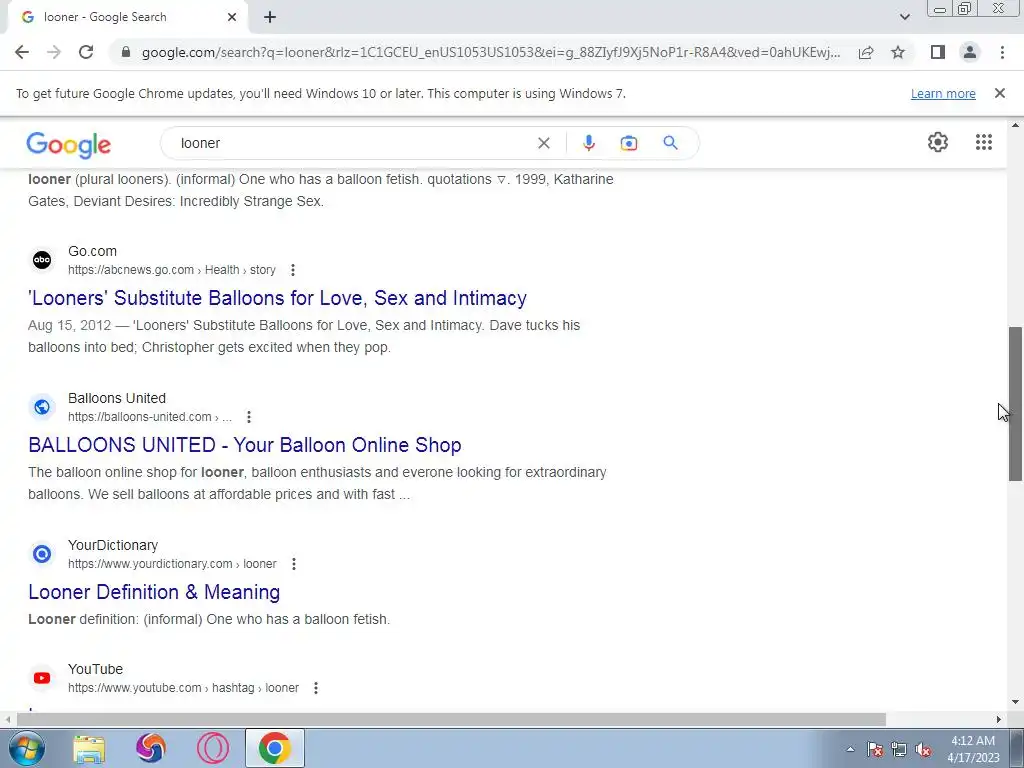Screen dimensions: 1024x768
Task: Open Looner Definition & Meaning result
Action: coord(154,592)
